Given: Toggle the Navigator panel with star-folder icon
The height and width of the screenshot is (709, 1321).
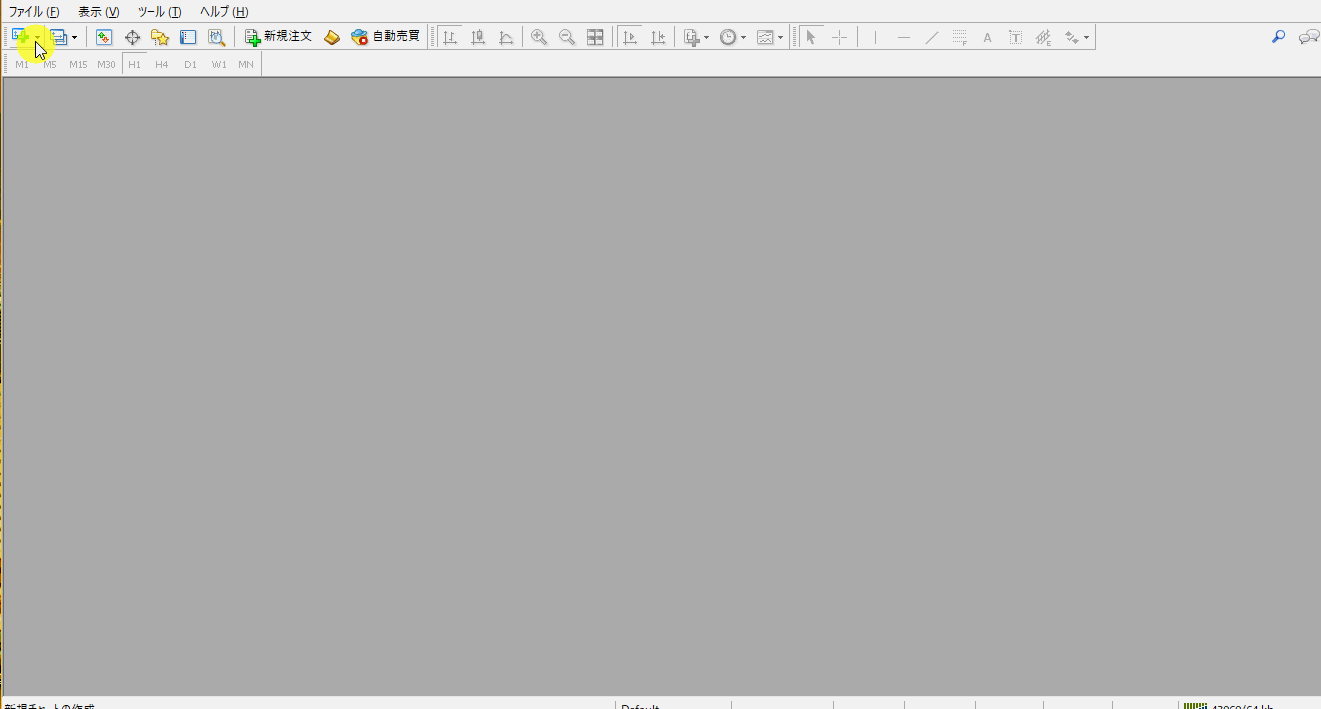Looking at the screenshot, I should click(x=160, y=37).
